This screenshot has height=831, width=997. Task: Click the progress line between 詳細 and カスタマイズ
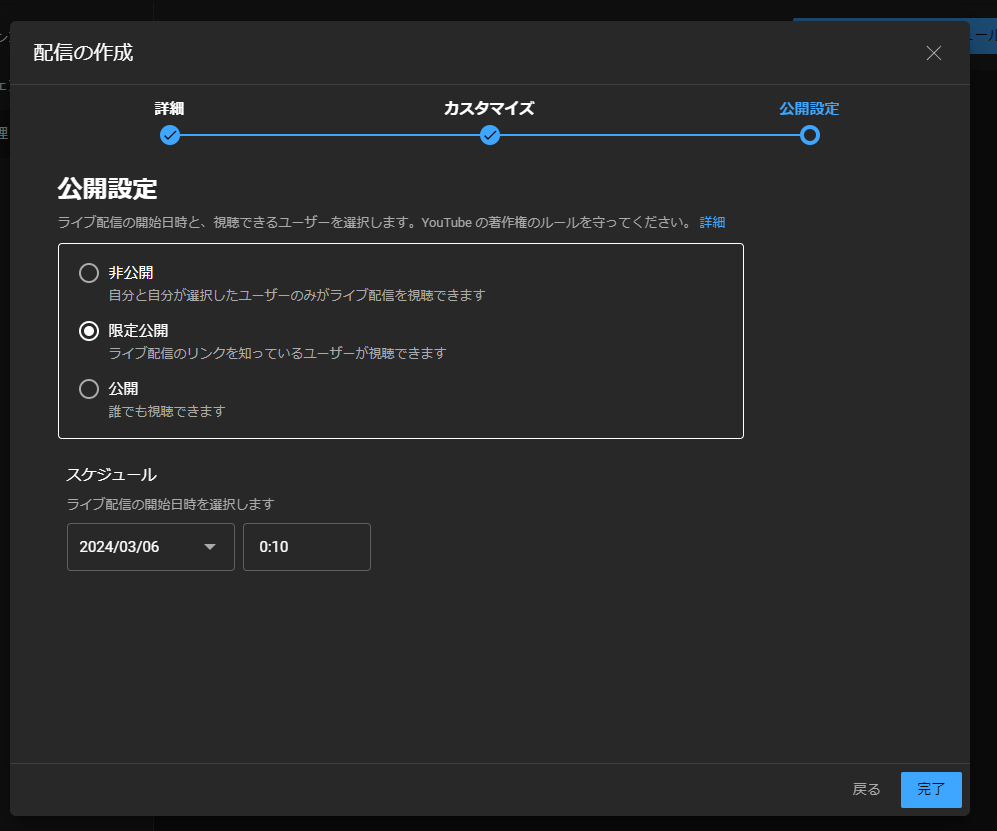[x=330, y=135]
